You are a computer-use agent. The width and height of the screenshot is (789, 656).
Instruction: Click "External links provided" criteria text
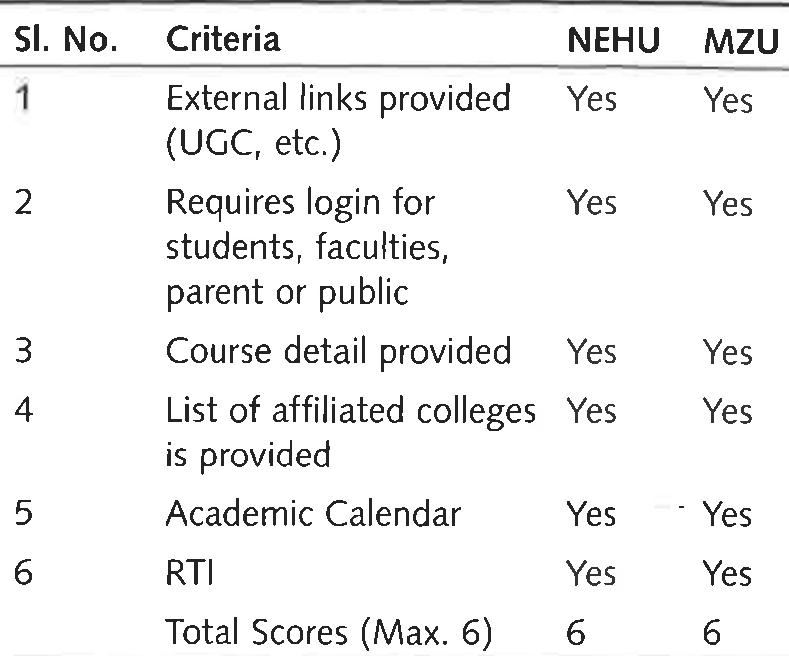coord(338,98)
